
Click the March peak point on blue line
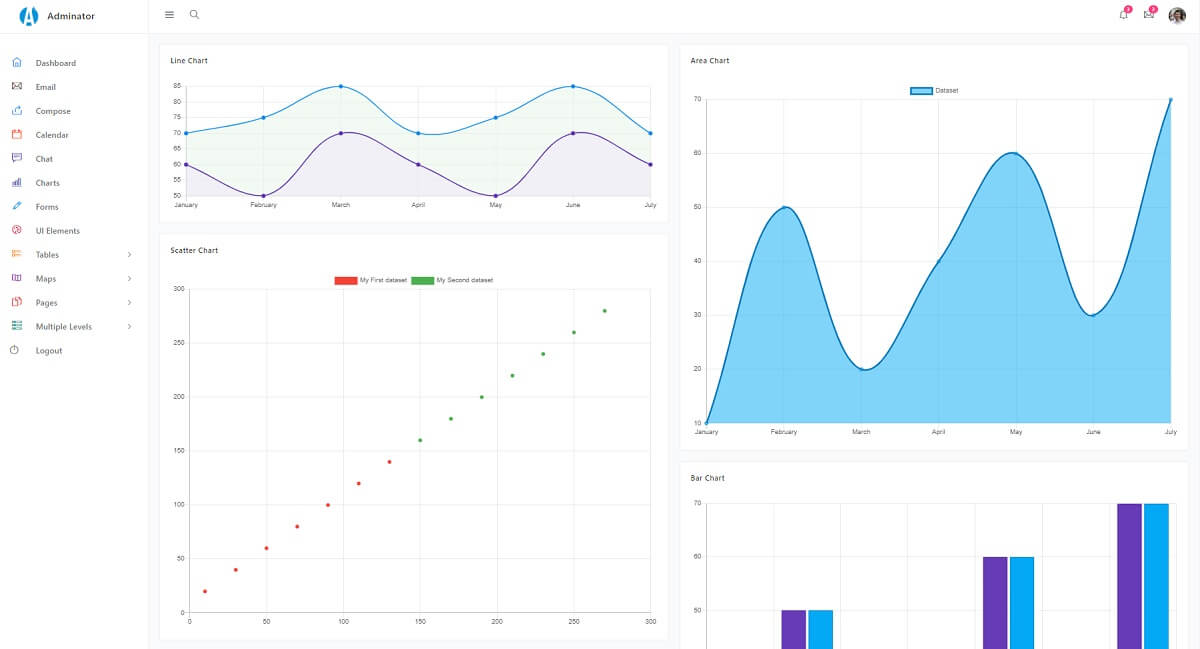(x=341, y=86)
